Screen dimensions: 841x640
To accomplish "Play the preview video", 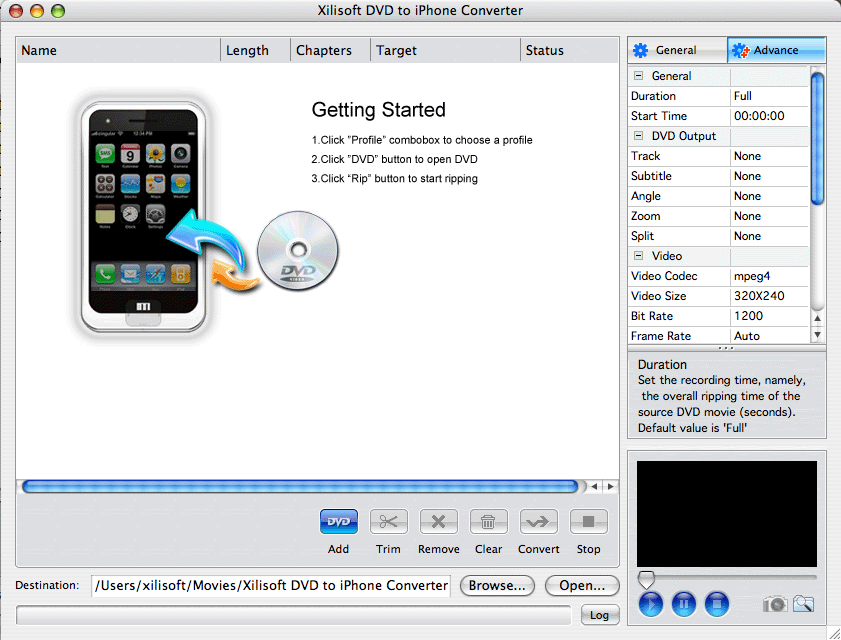I will tap(650, 604).
